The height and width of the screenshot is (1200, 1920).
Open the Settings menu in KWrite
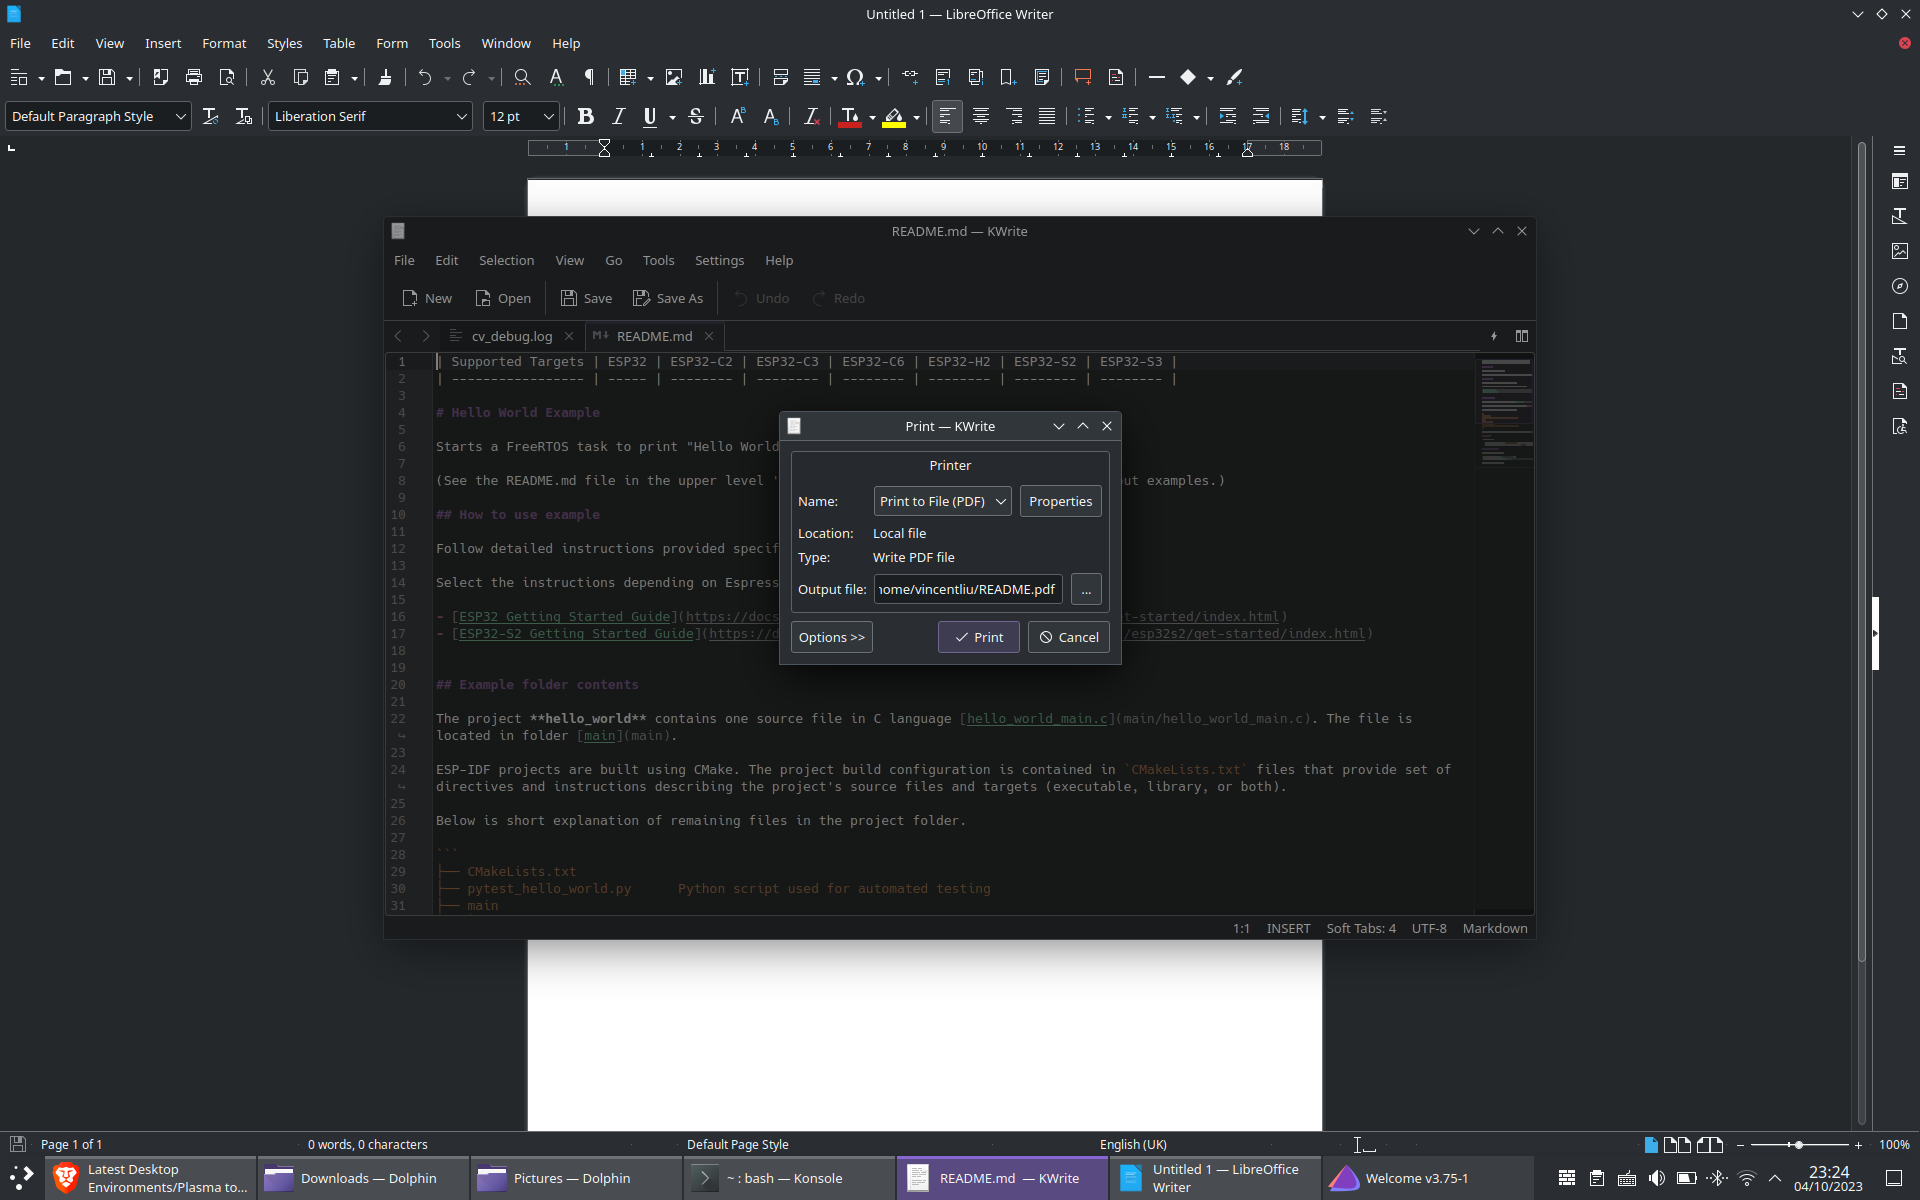(x=719, y=260)
